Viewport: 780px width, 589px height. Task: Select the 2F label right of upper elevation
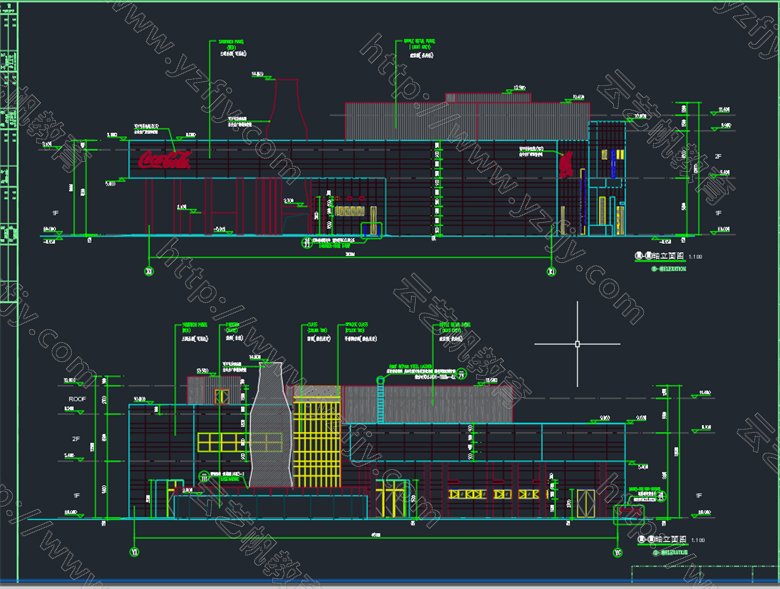(x=718, y=156)
